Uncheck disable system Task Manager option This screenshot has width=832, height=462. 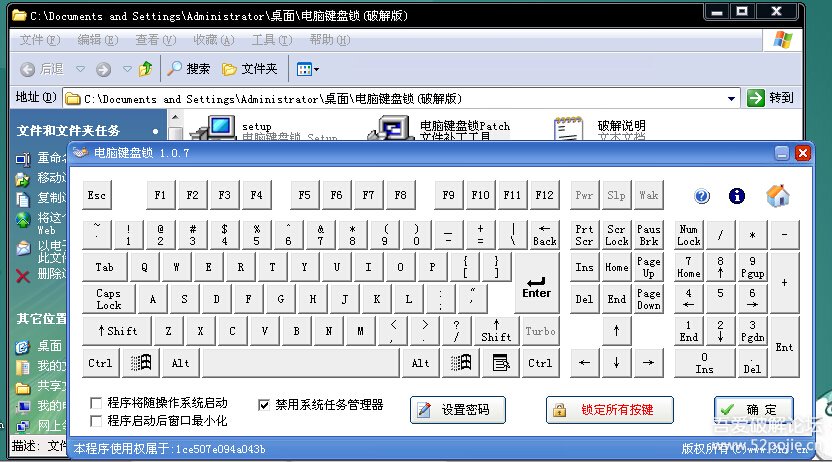(x=264, y=405)
